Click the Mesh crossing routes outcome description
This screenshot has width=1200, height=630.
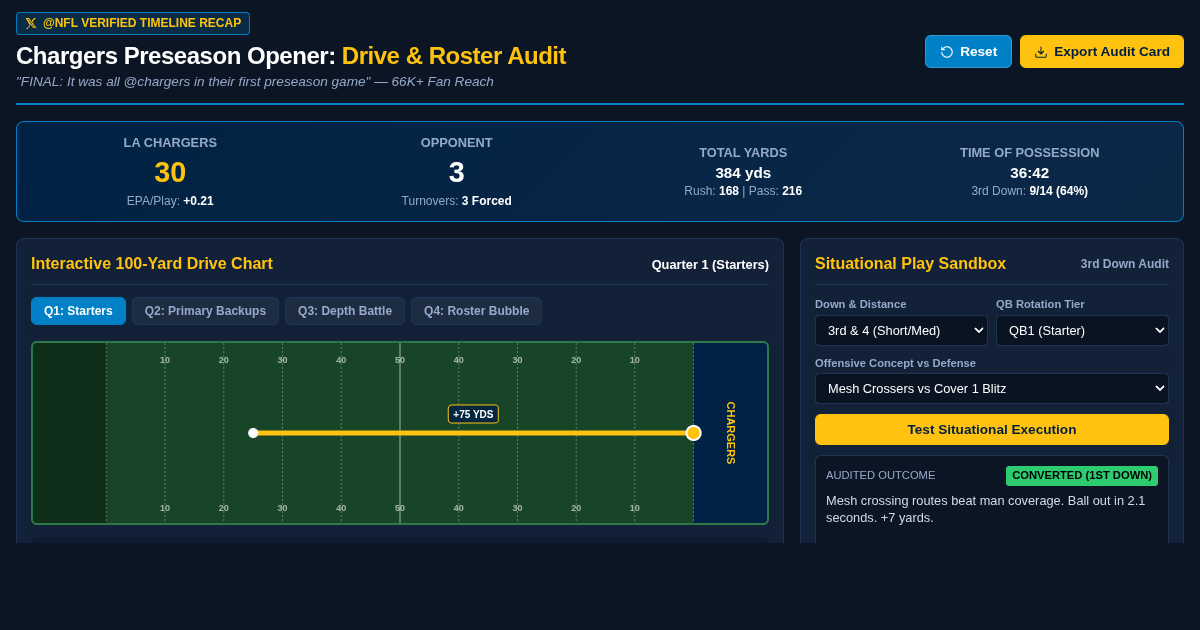click(986, 509)
